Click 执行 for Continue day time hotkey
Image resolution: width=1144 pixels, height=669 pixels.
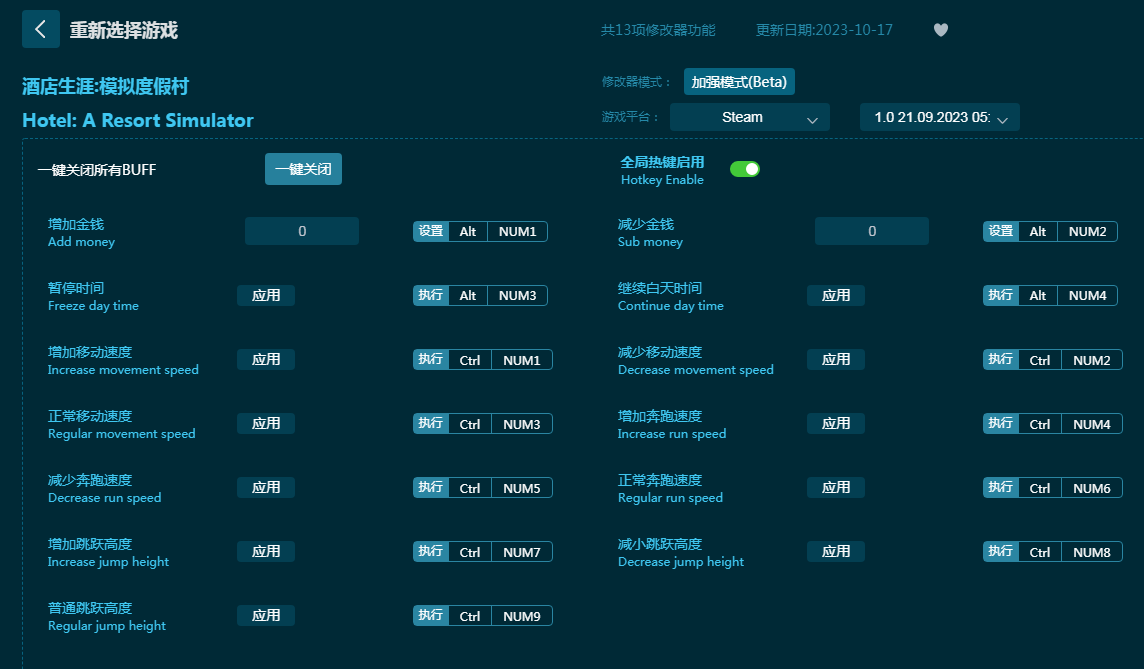1000,295
